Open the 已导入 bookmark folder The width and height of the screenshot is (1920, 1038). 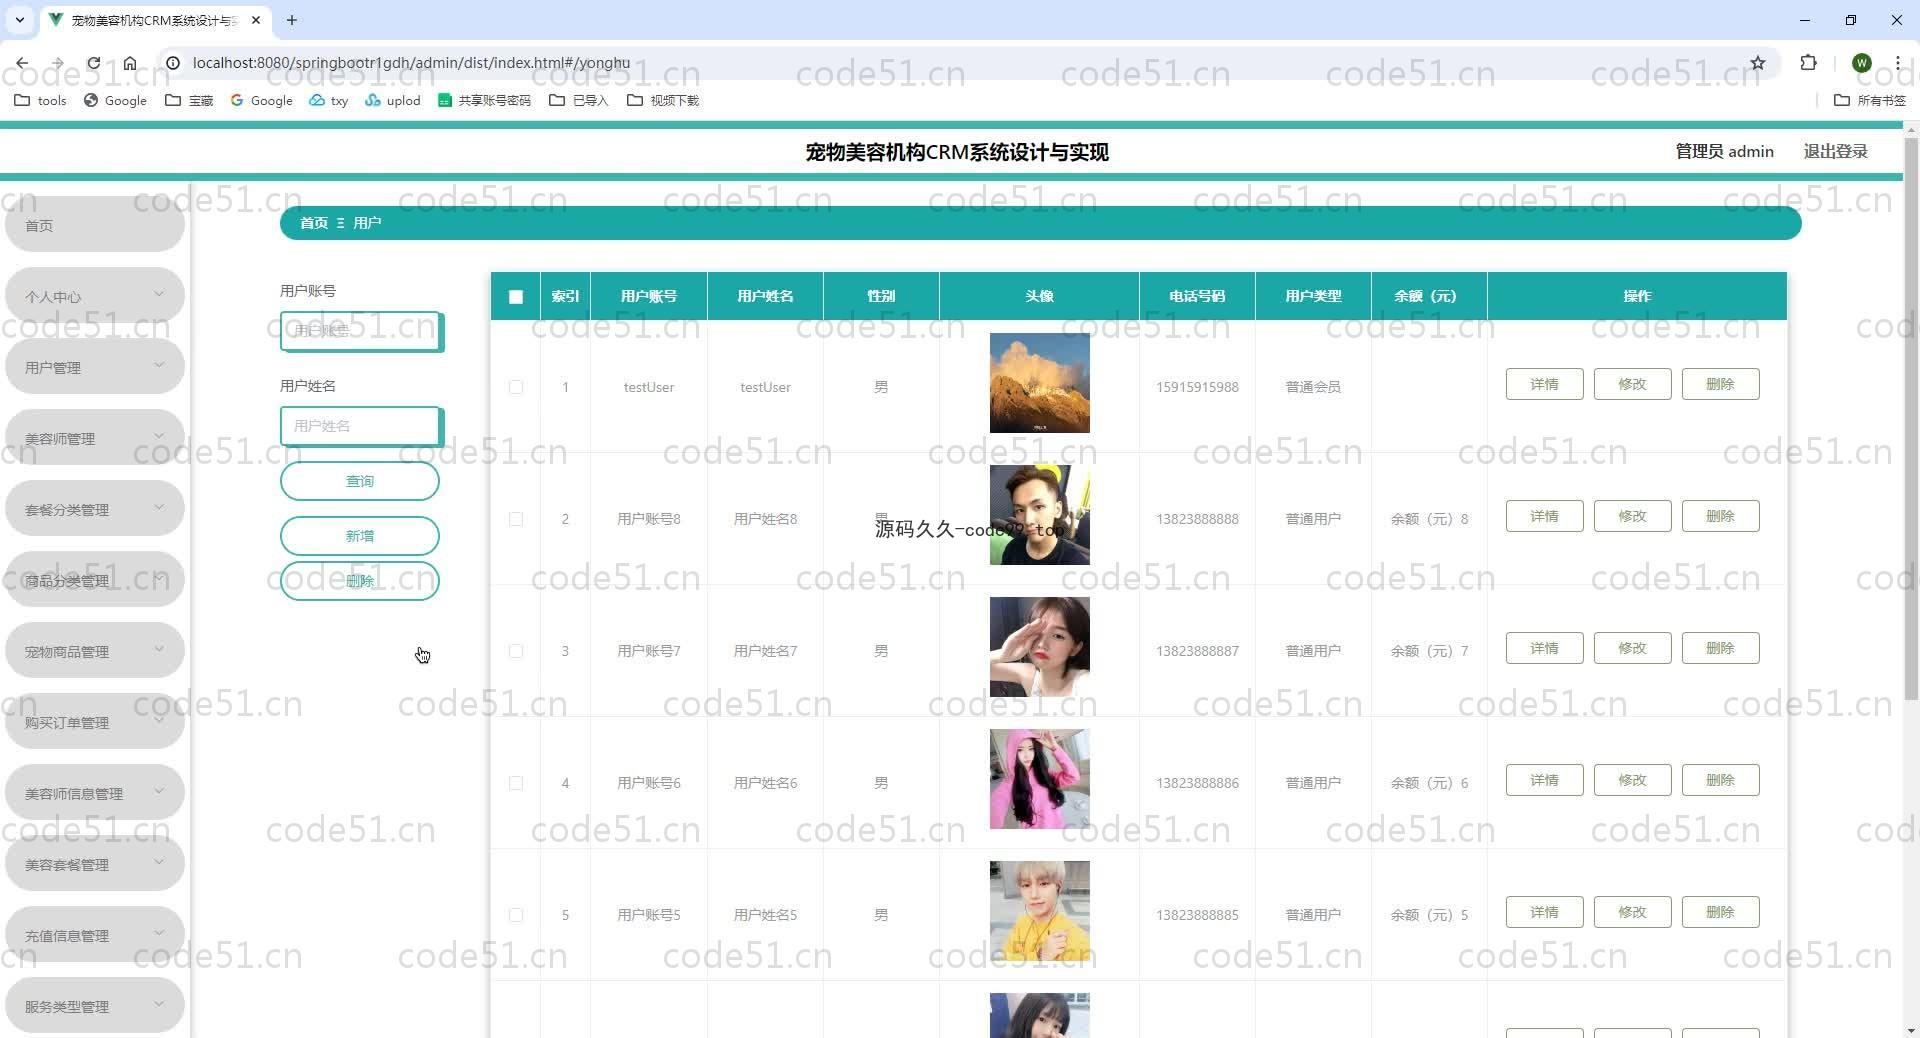(x=578, y=100)
